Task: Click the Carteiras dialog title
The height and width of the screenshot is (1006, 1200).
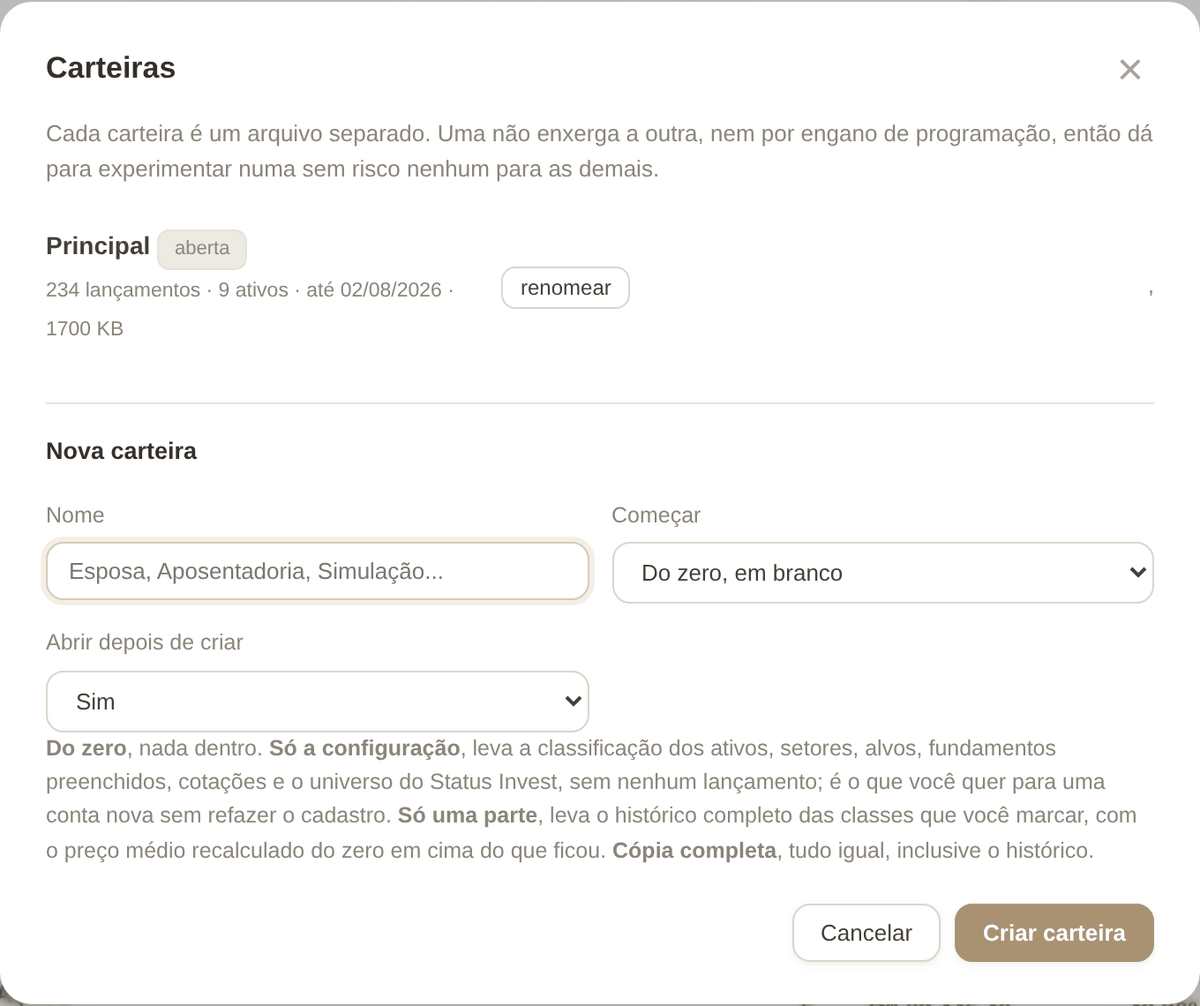Action: point(111,68)
